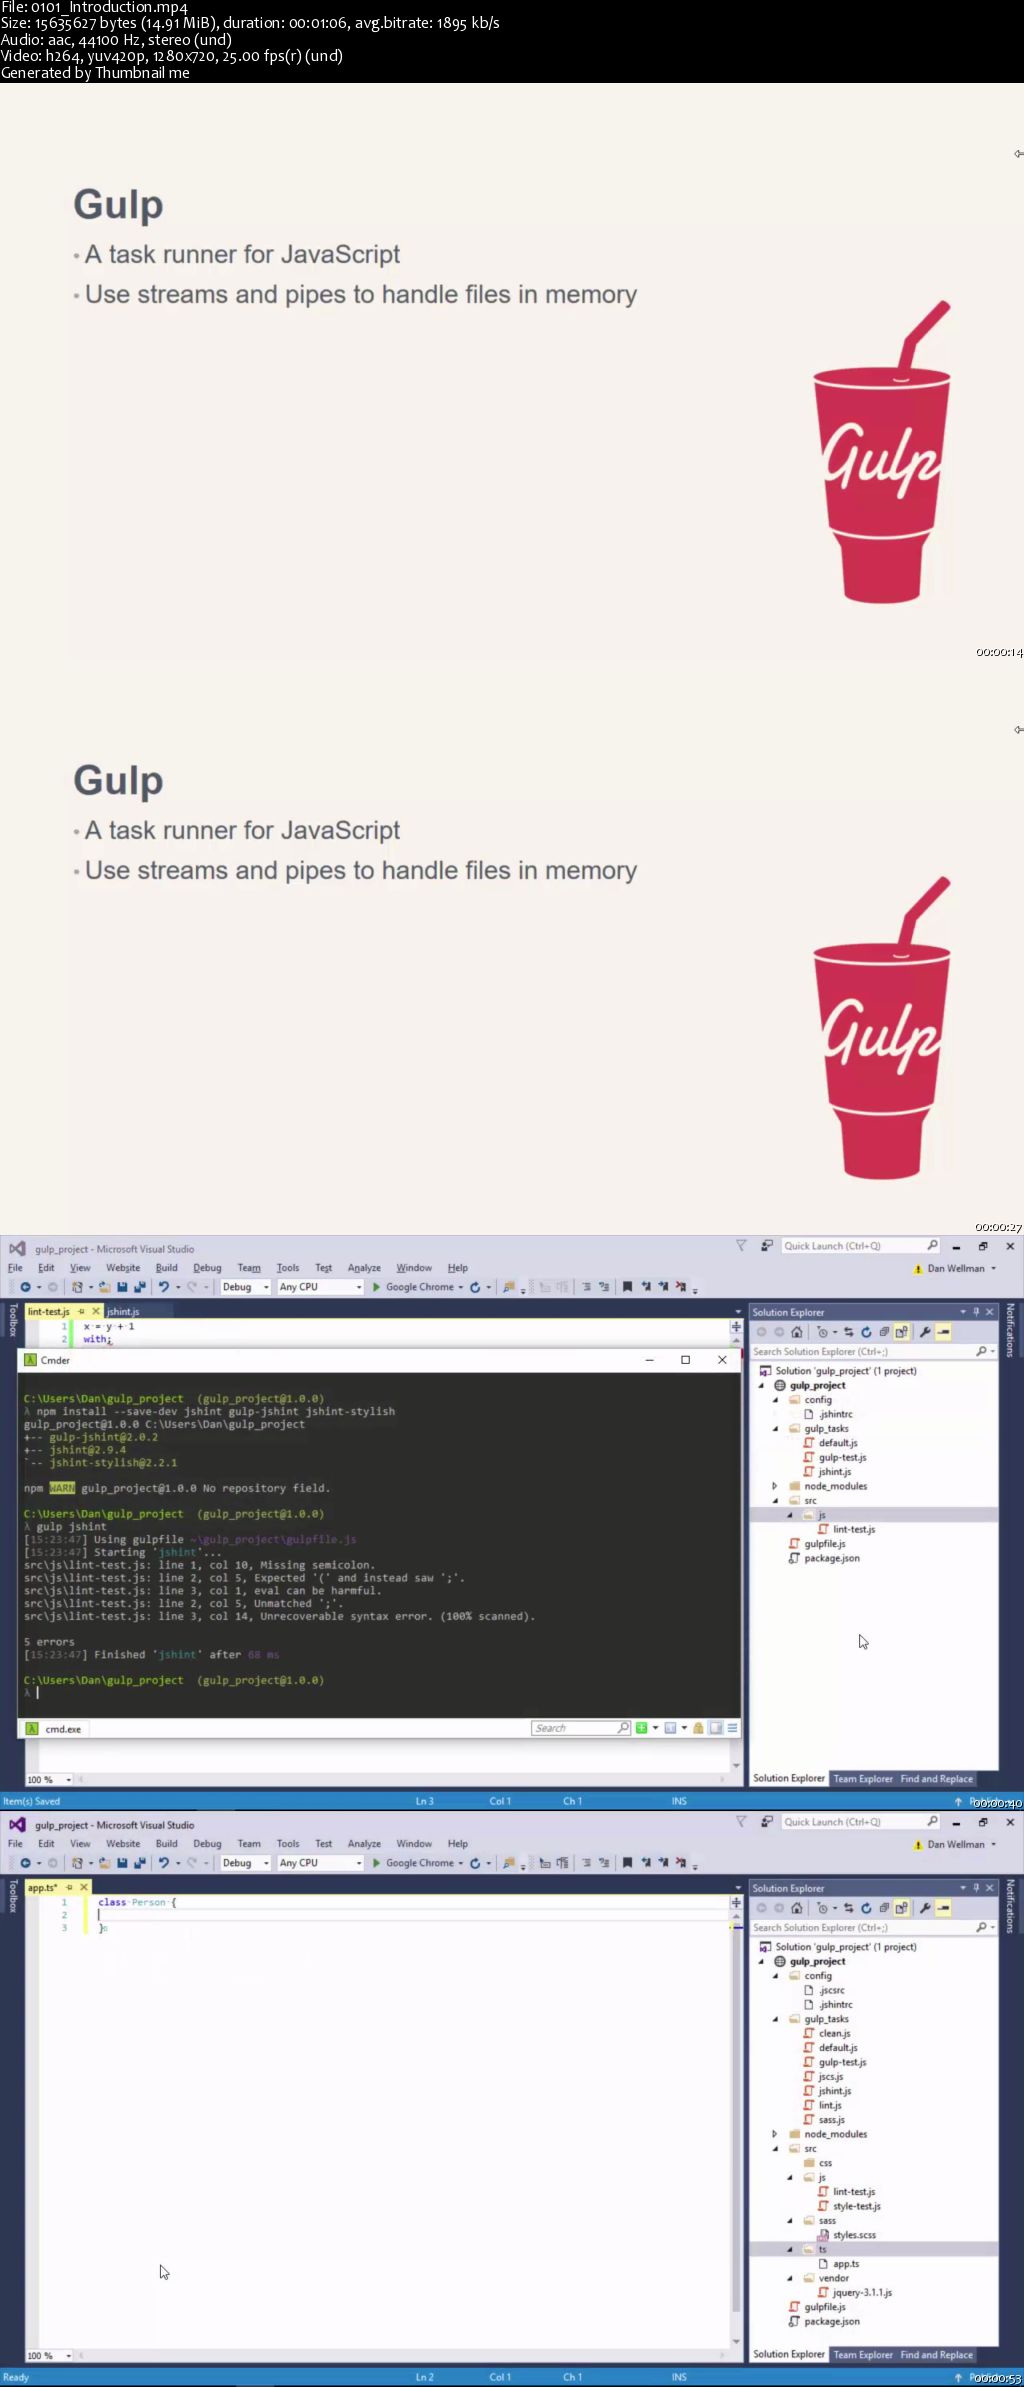Click Dan Wellman account name in the app.ts frame
Viewport: 1024px width, 2387px height.
click(x=956, y=1844)
